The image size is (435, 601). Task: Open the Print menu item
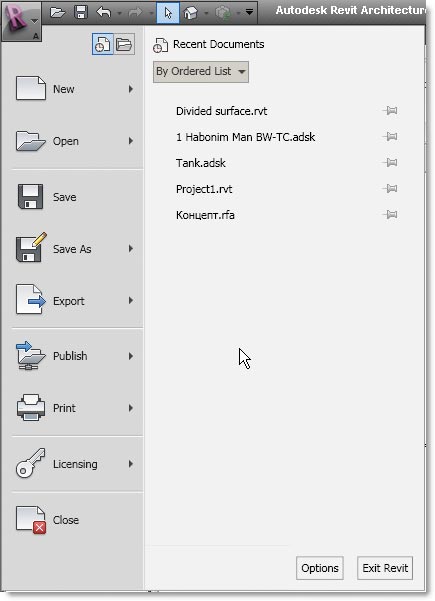[77, 408]
